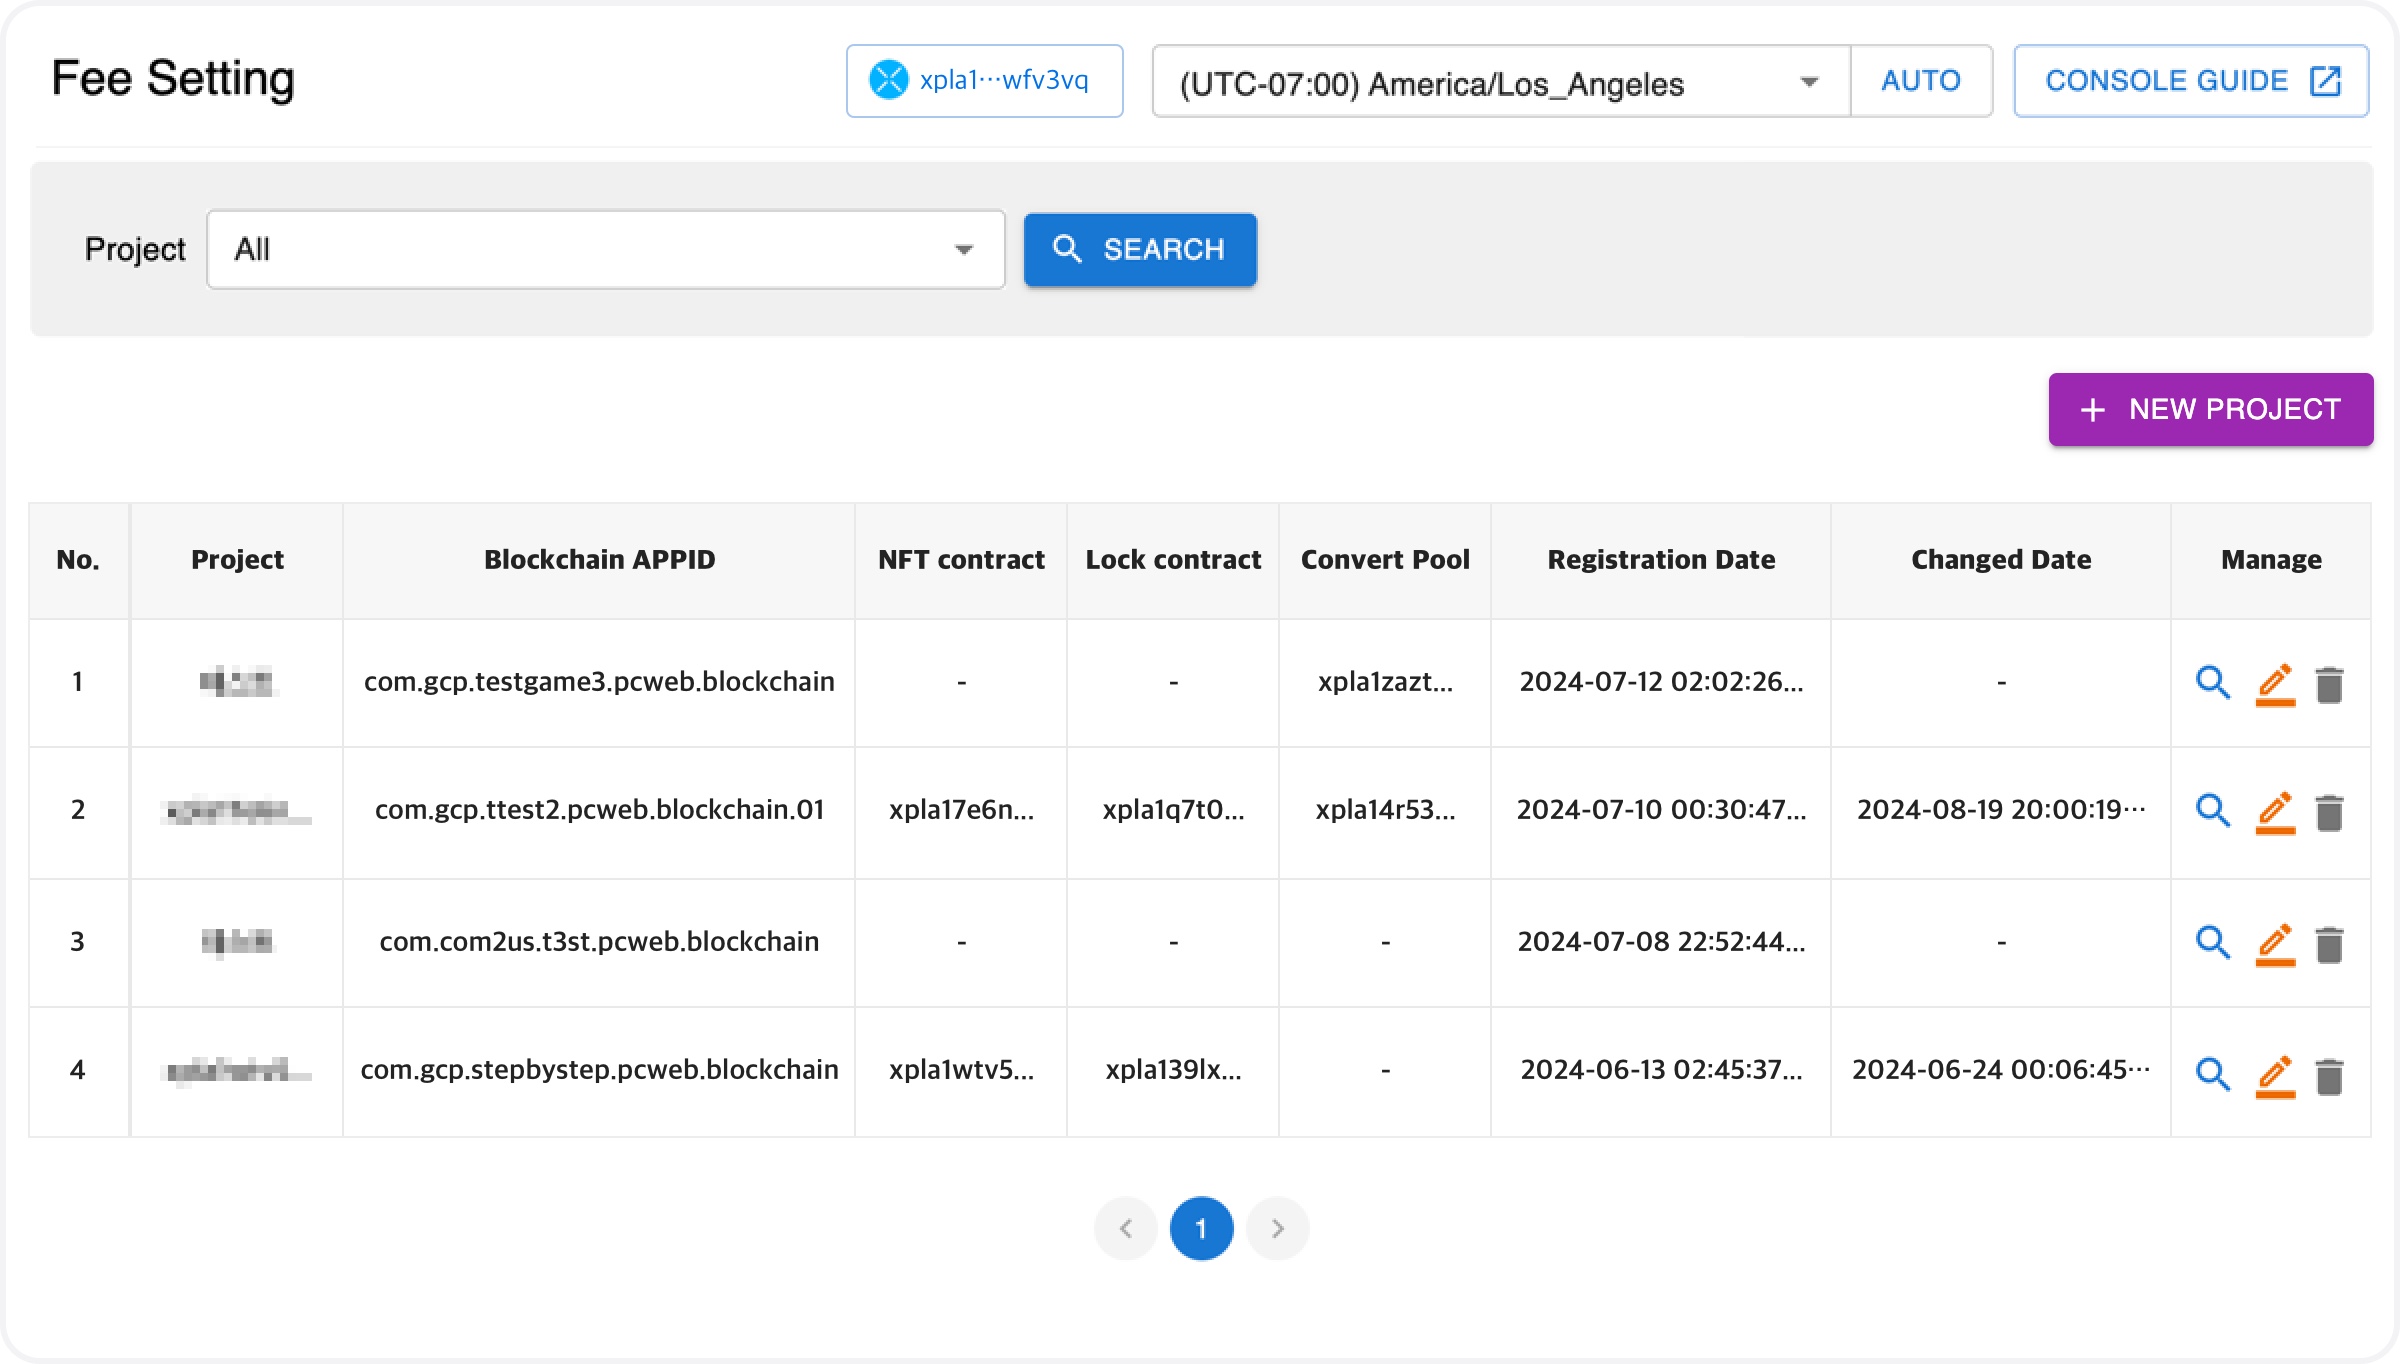Click the next page arrow

tap(1277, 1228)
